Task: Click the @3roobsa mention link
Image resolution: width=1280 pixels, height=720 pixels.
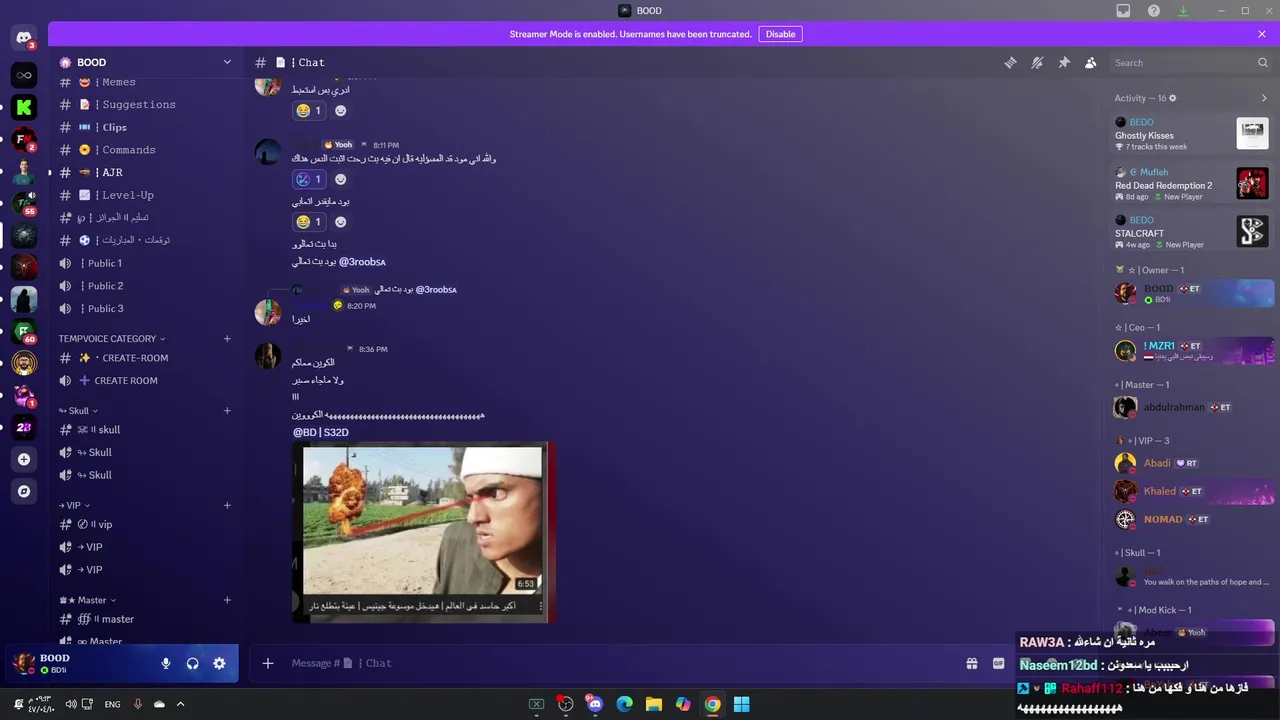Action: (x=362, y=262)
